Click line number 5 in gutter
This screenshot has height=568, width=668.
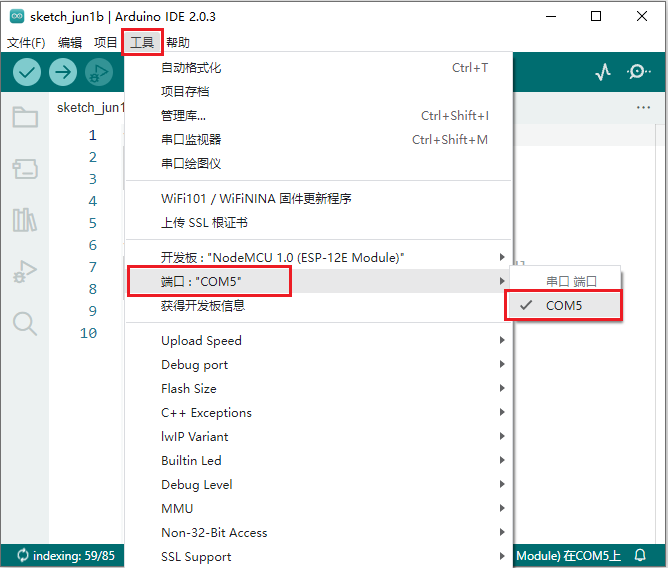click(x=92, y=223)
